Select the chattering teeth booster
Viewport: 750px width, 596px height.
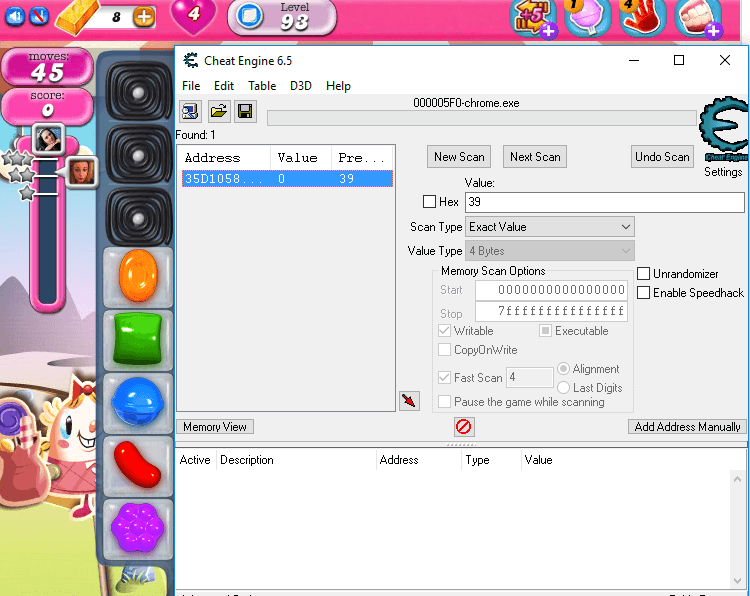click(x=698, y=18)
